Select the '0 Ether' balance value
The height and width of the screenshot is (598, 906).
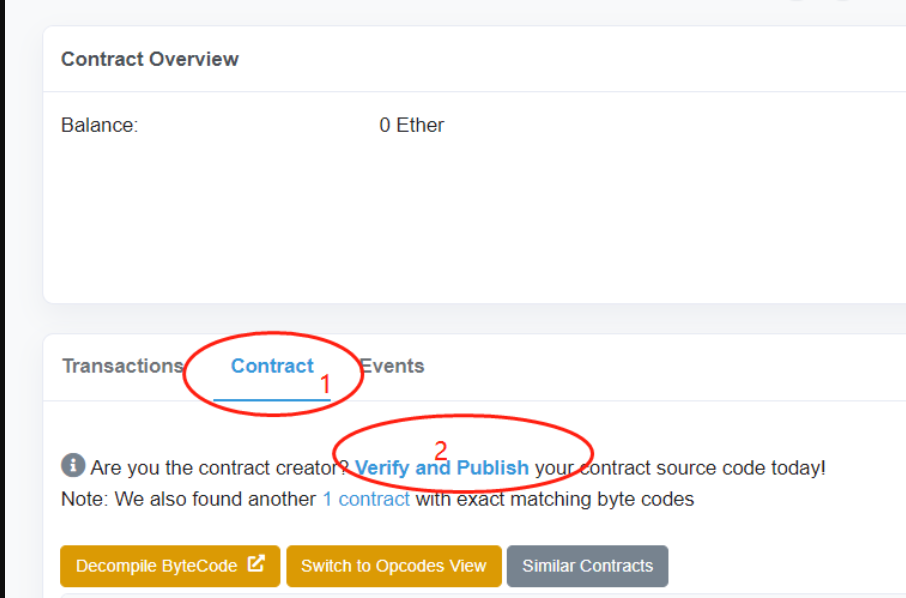point(411,125)
